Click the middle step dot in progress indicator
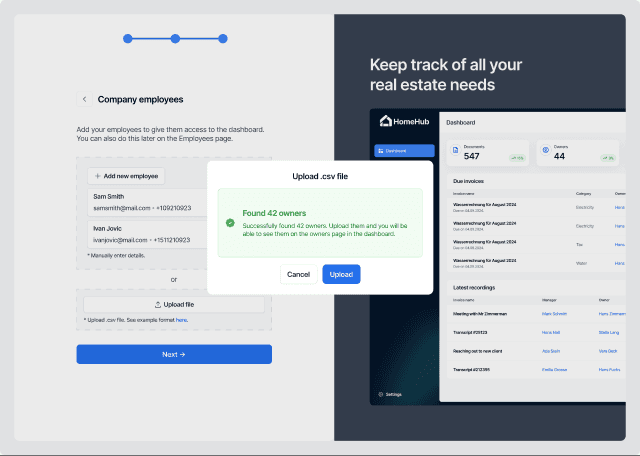 click(175, 39)
